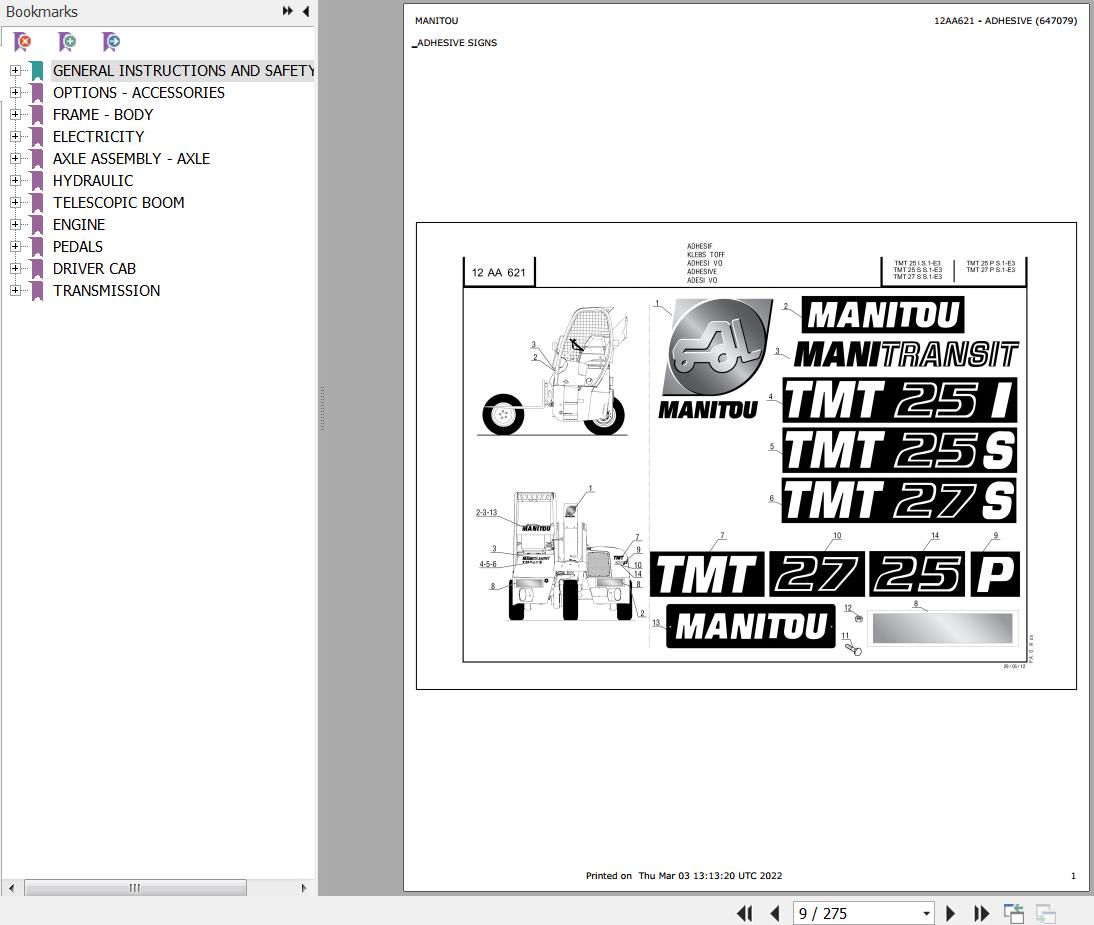Expand all bookmarks with double-arrow icon
Image resolution: width=1094 pixels, height=925 pixels.
point(287,11)
